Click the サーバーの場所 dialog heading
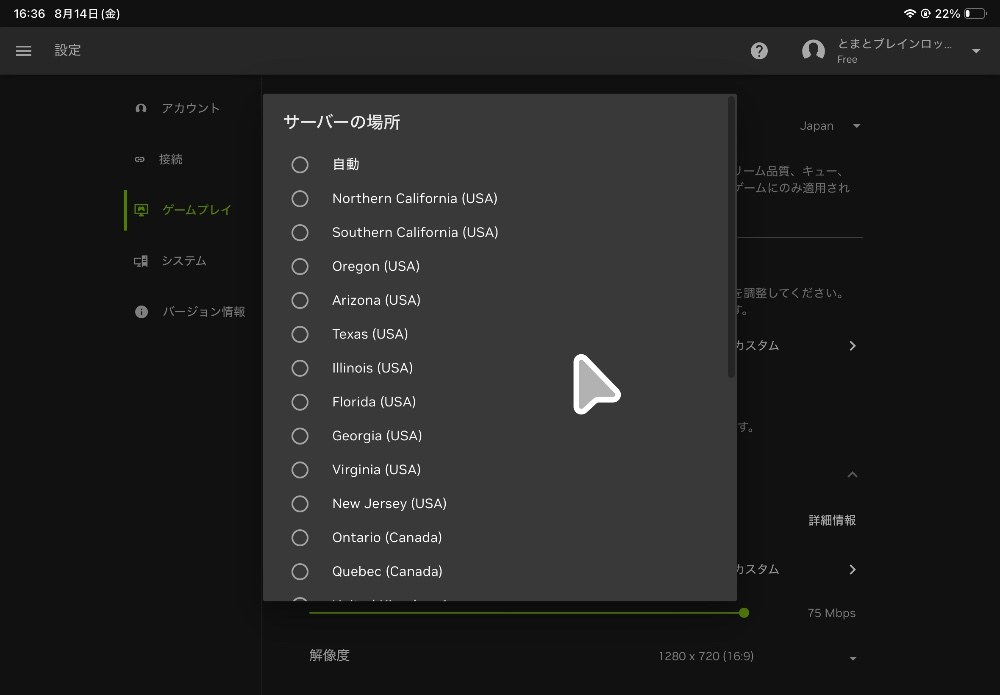The height and width of the screenshot is (695, 1000). [x=342, y=122]
